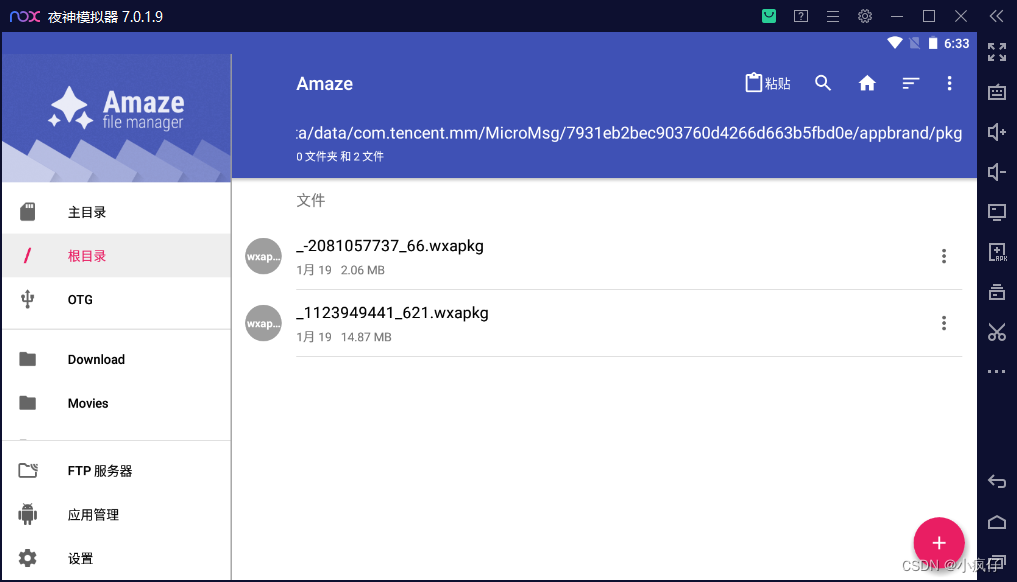1017x582 pixels.
Task: Open the sort options icon
Action: [x=911, y=83]
